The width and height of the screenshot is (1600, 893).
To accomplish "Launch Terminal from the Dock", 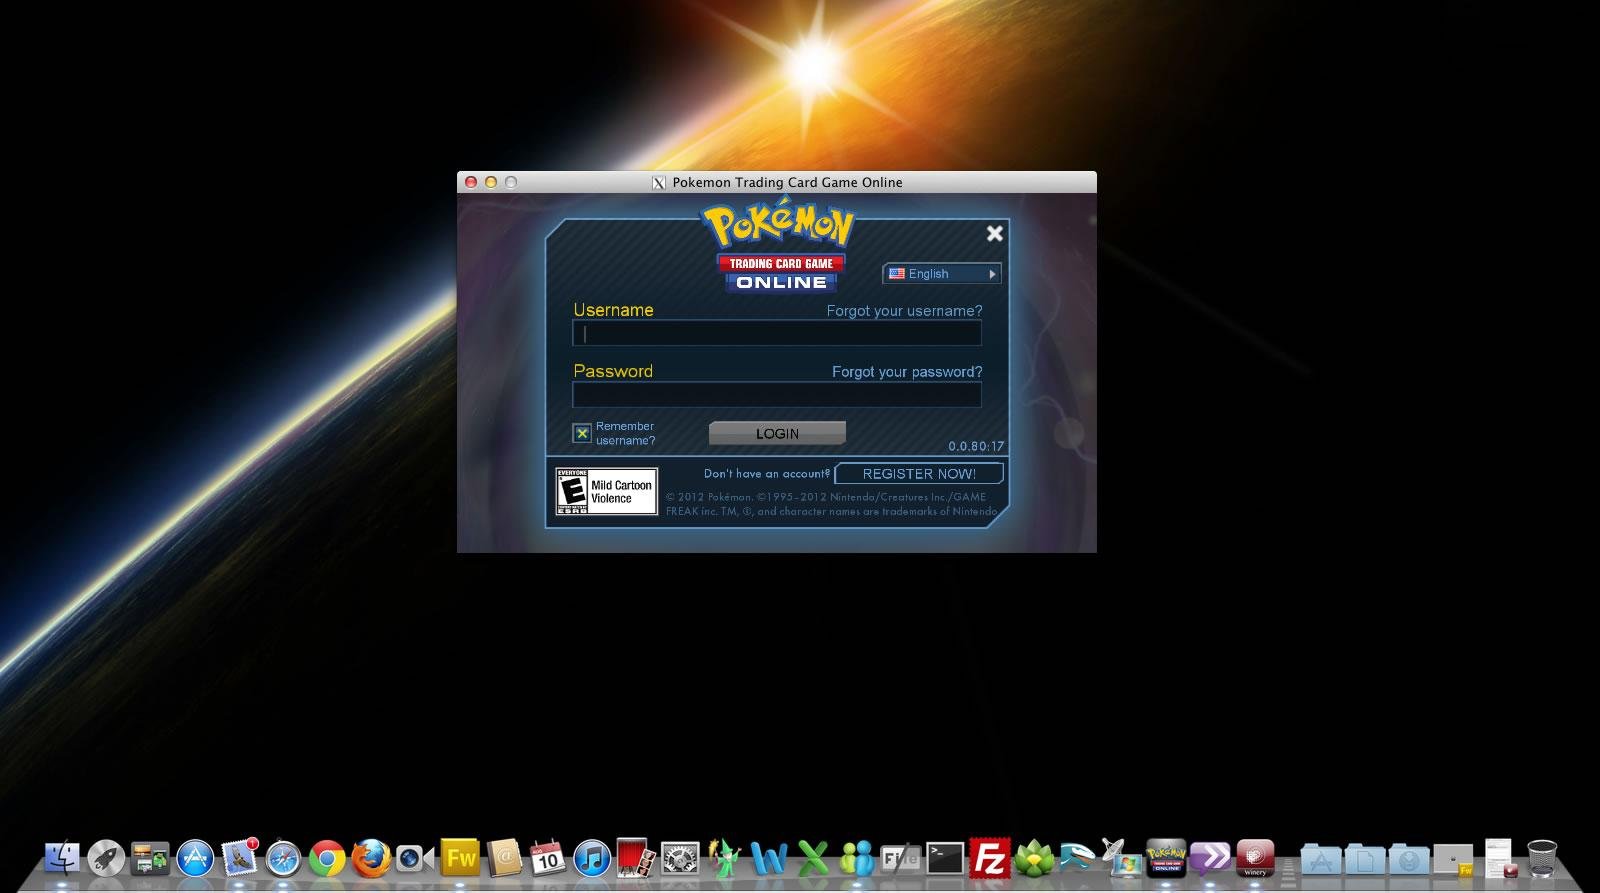I will pos(945,858).
